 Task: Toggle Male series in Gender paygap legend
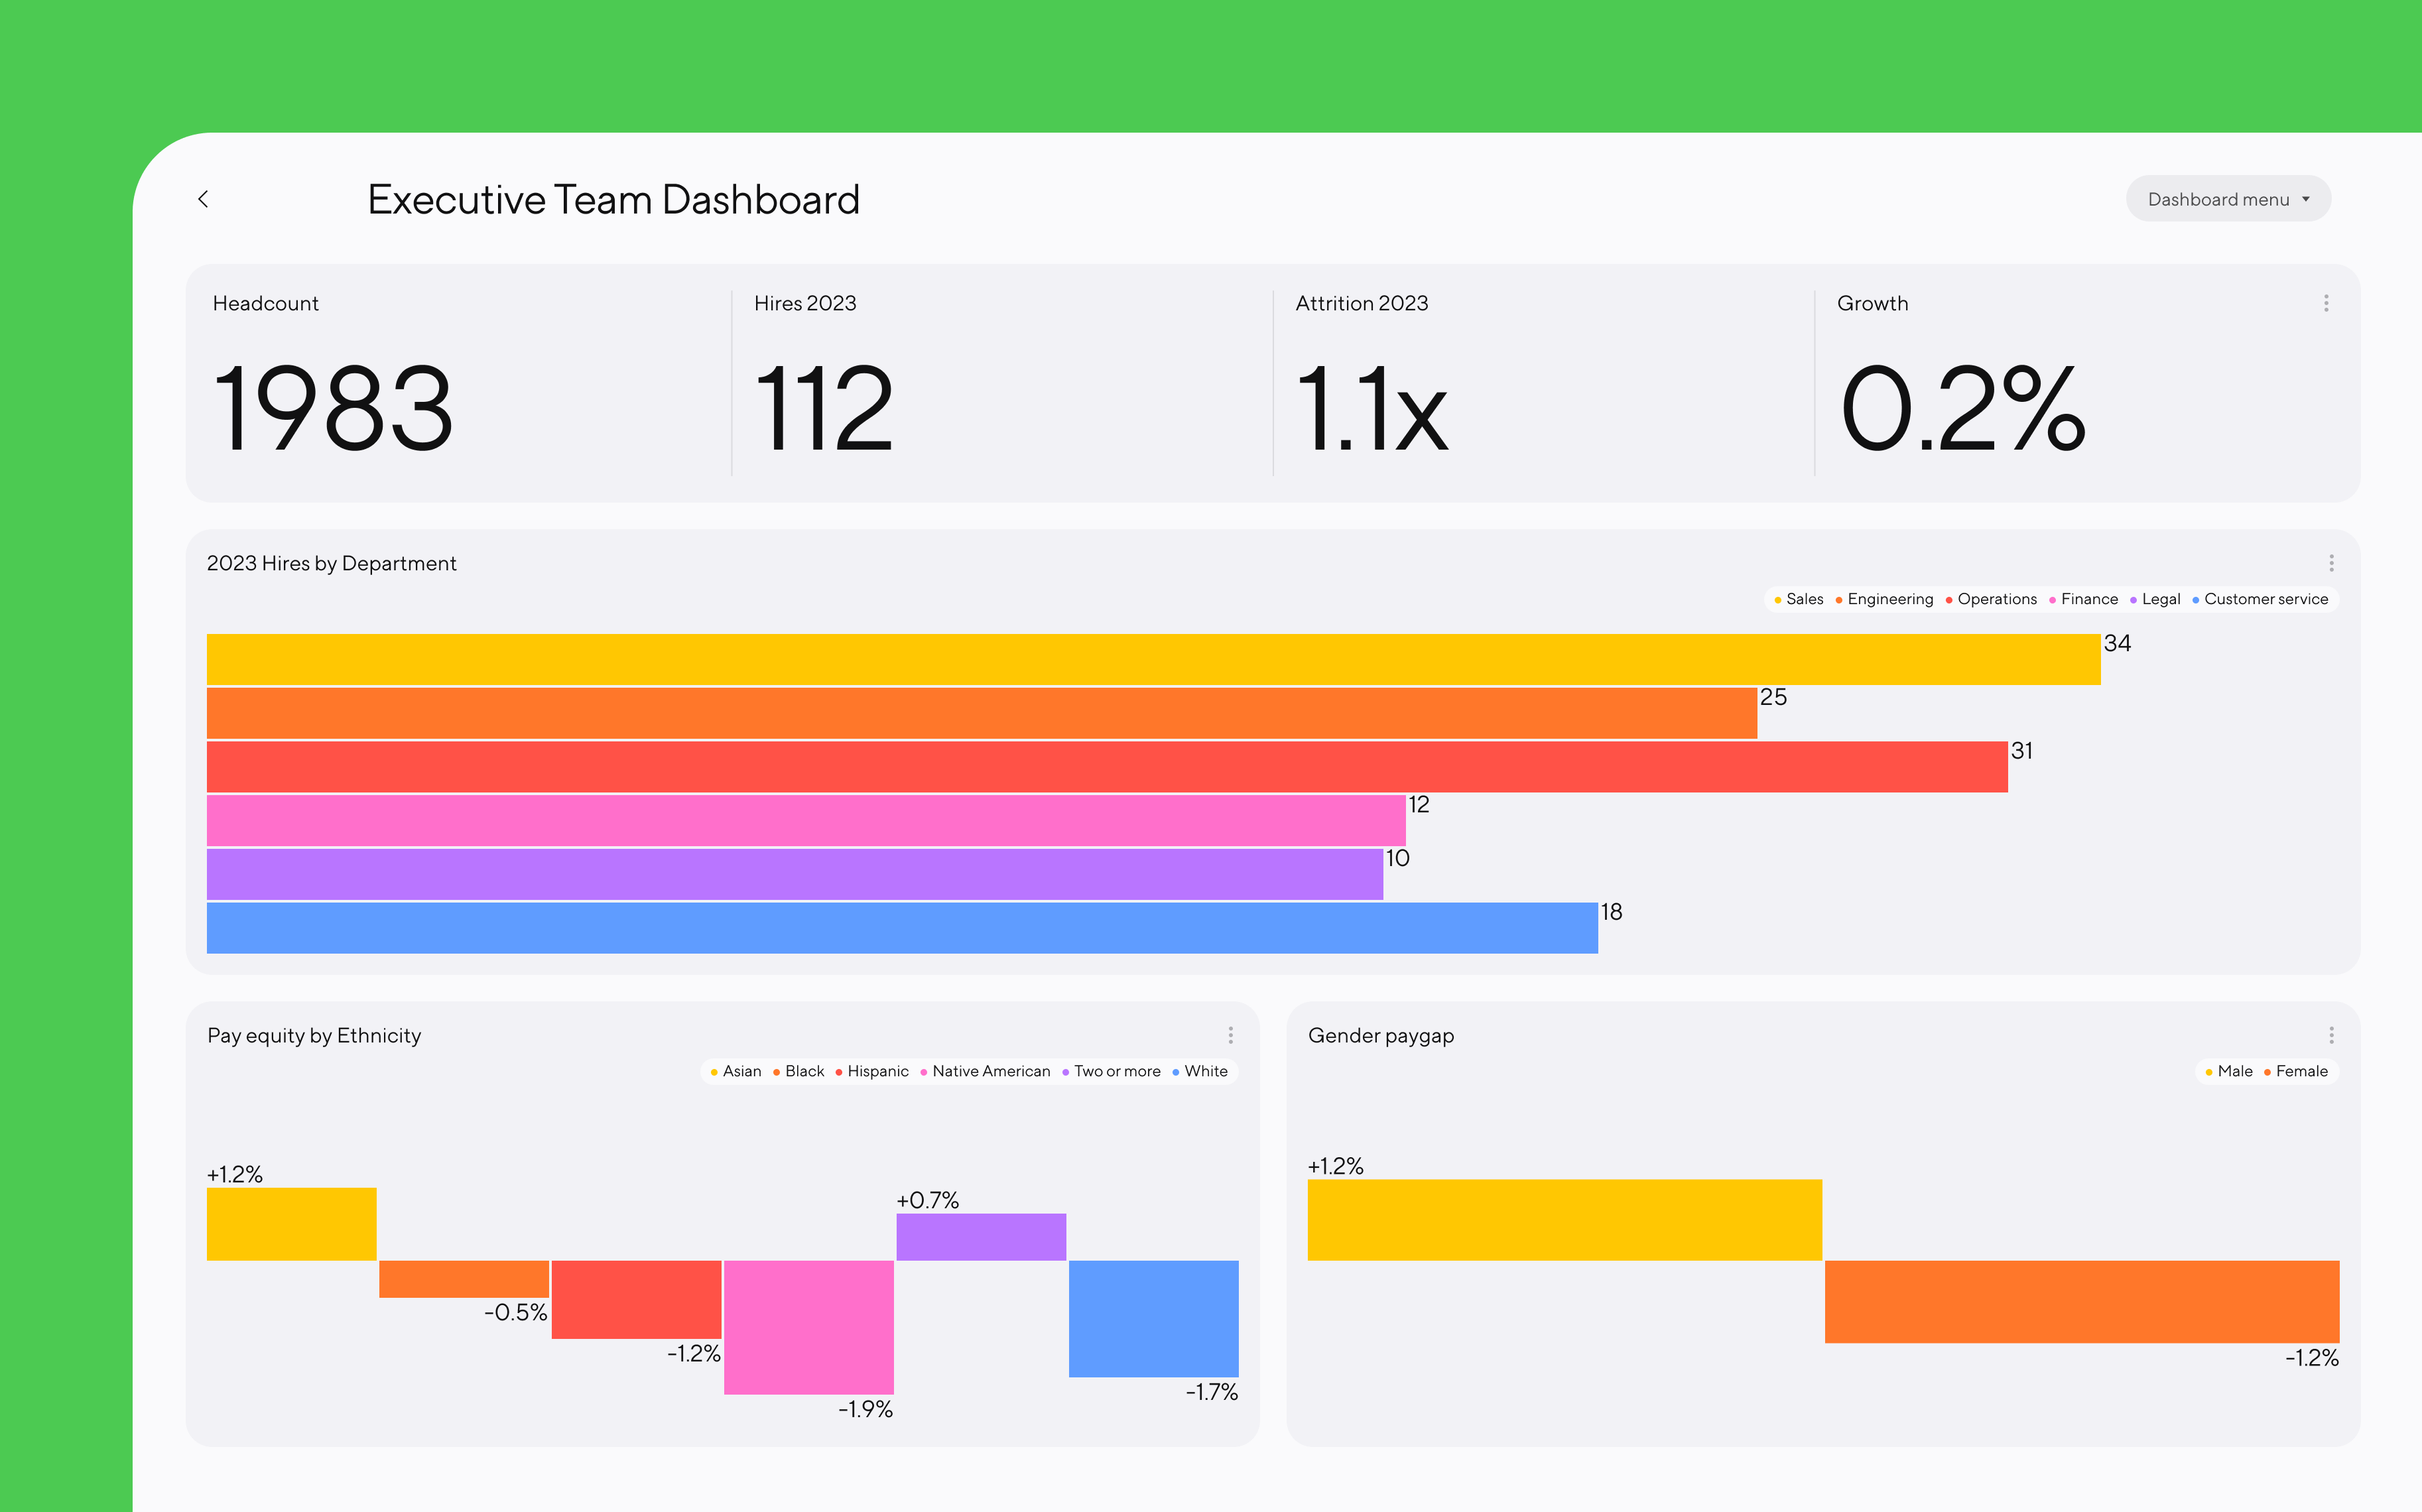click(x=2233, y=1071)
